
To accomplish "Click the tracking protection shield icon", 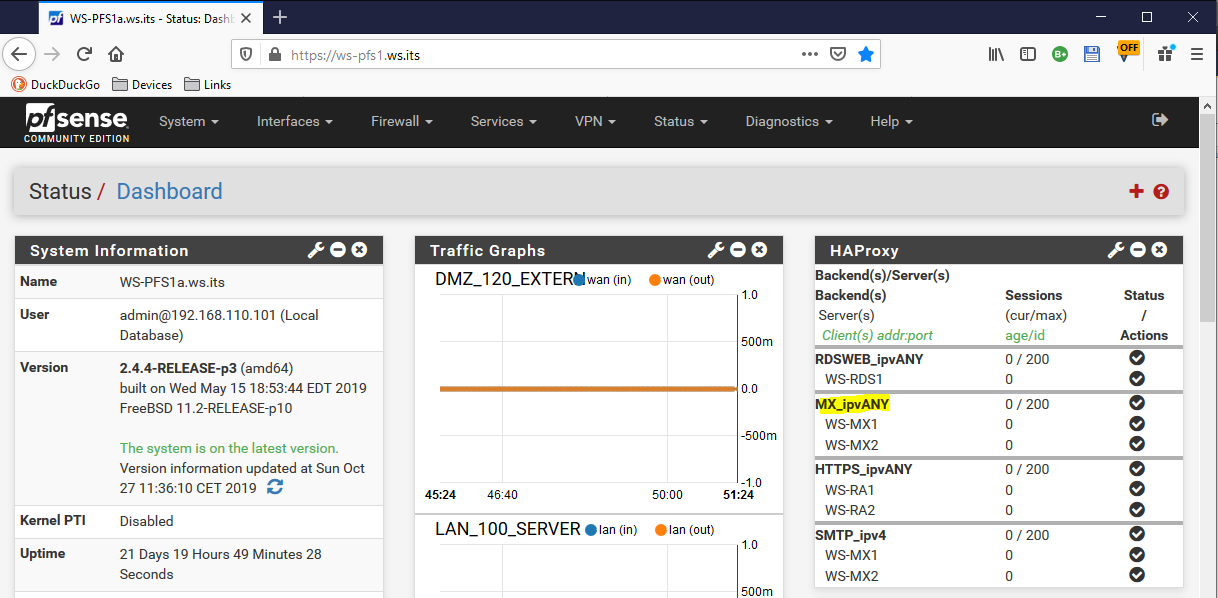I will tap(246, 55).
